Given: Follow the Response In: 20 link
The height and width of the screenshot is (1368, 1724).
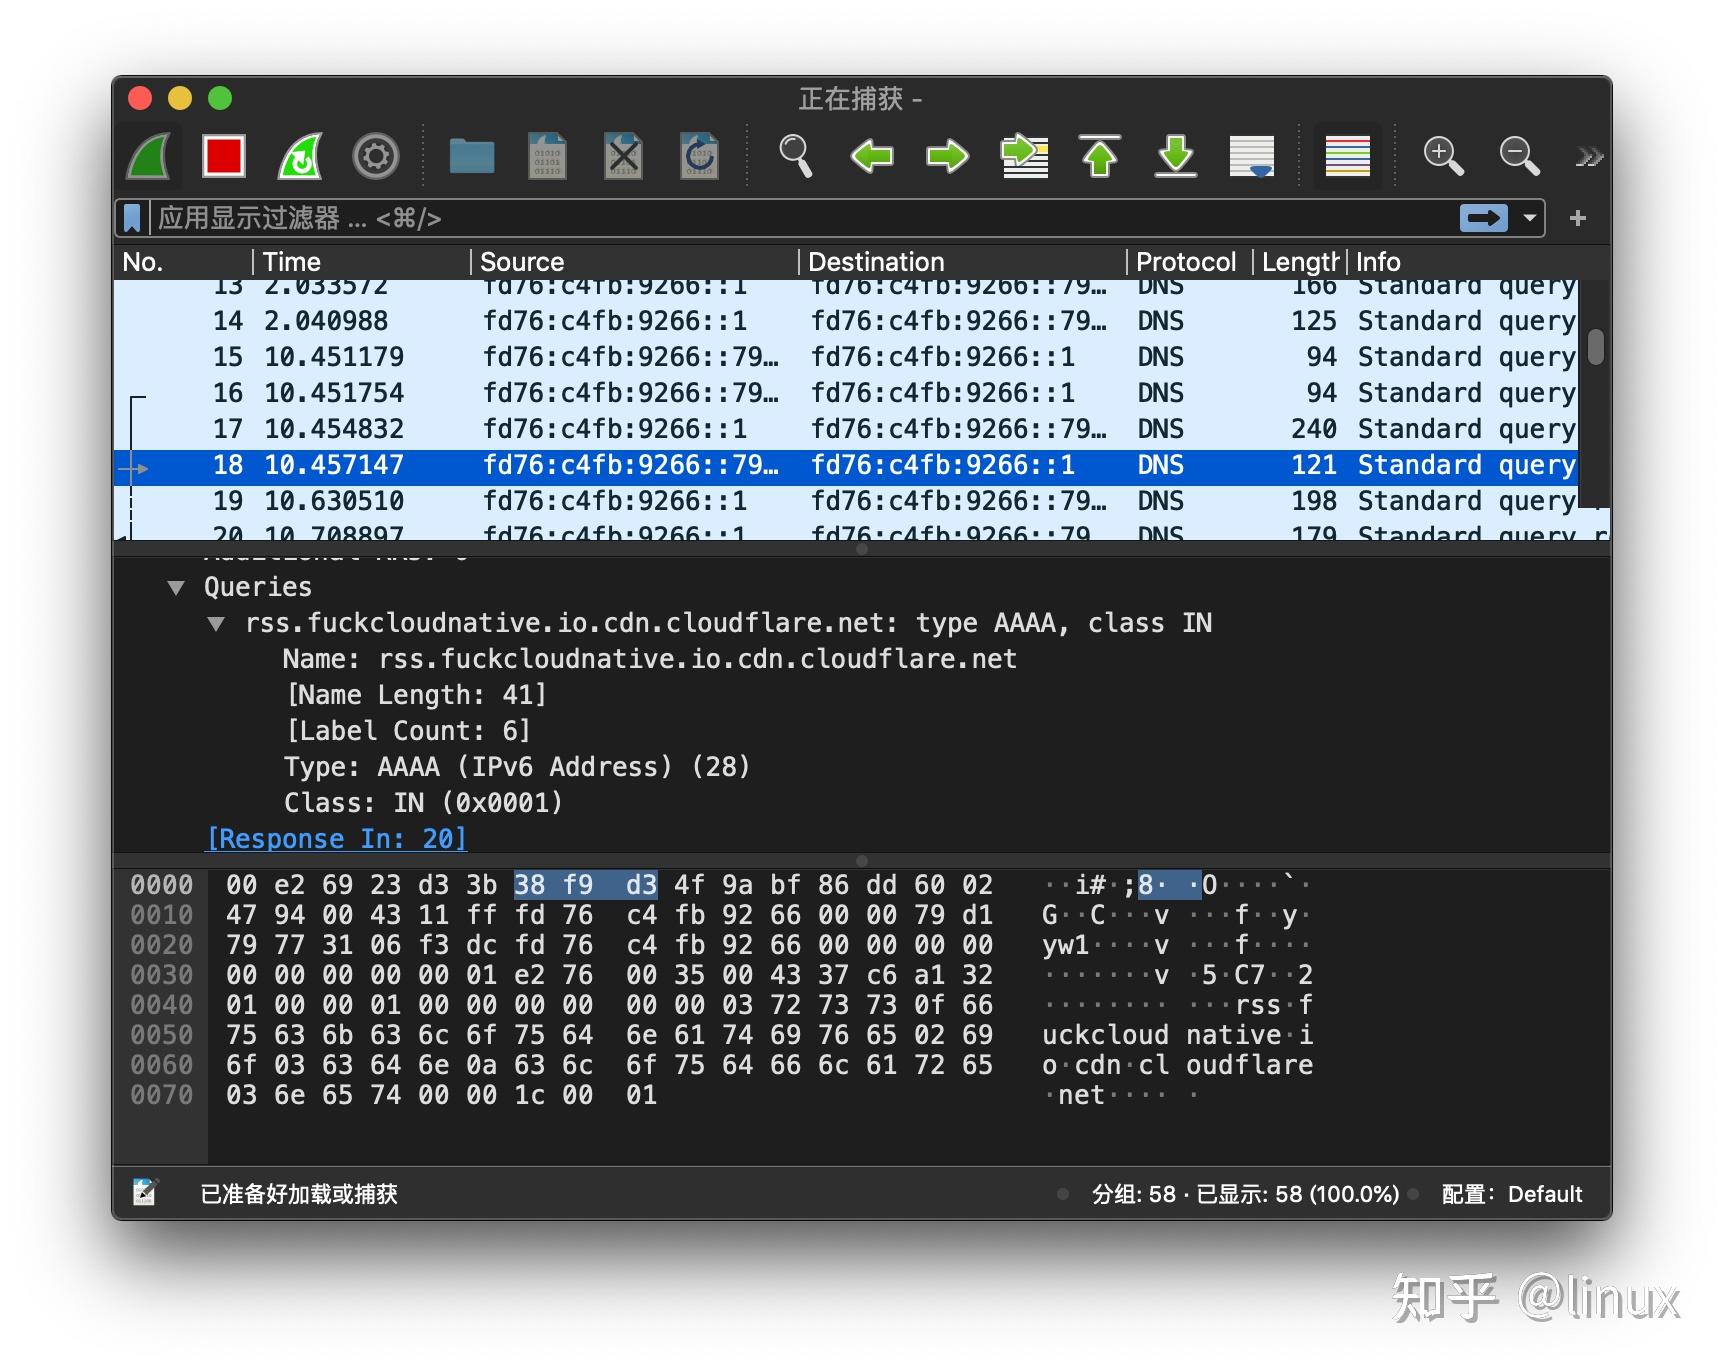Looking at the screenshot, I should coord(336,838).
